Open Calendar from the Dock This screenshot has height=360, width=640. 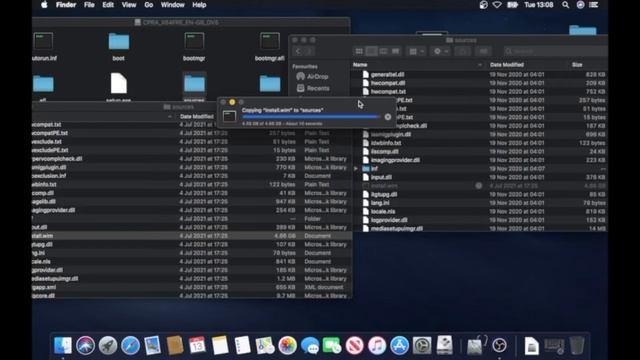click(x=197, y=345)
